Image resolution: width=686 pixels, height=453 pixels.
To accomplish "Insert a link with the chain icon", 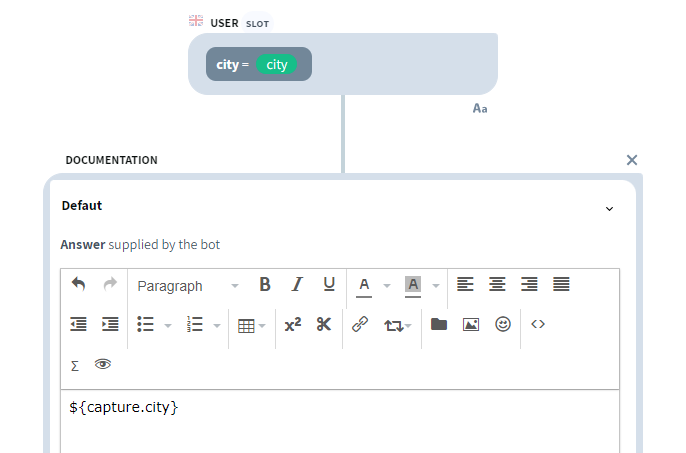I will [360, 324].
